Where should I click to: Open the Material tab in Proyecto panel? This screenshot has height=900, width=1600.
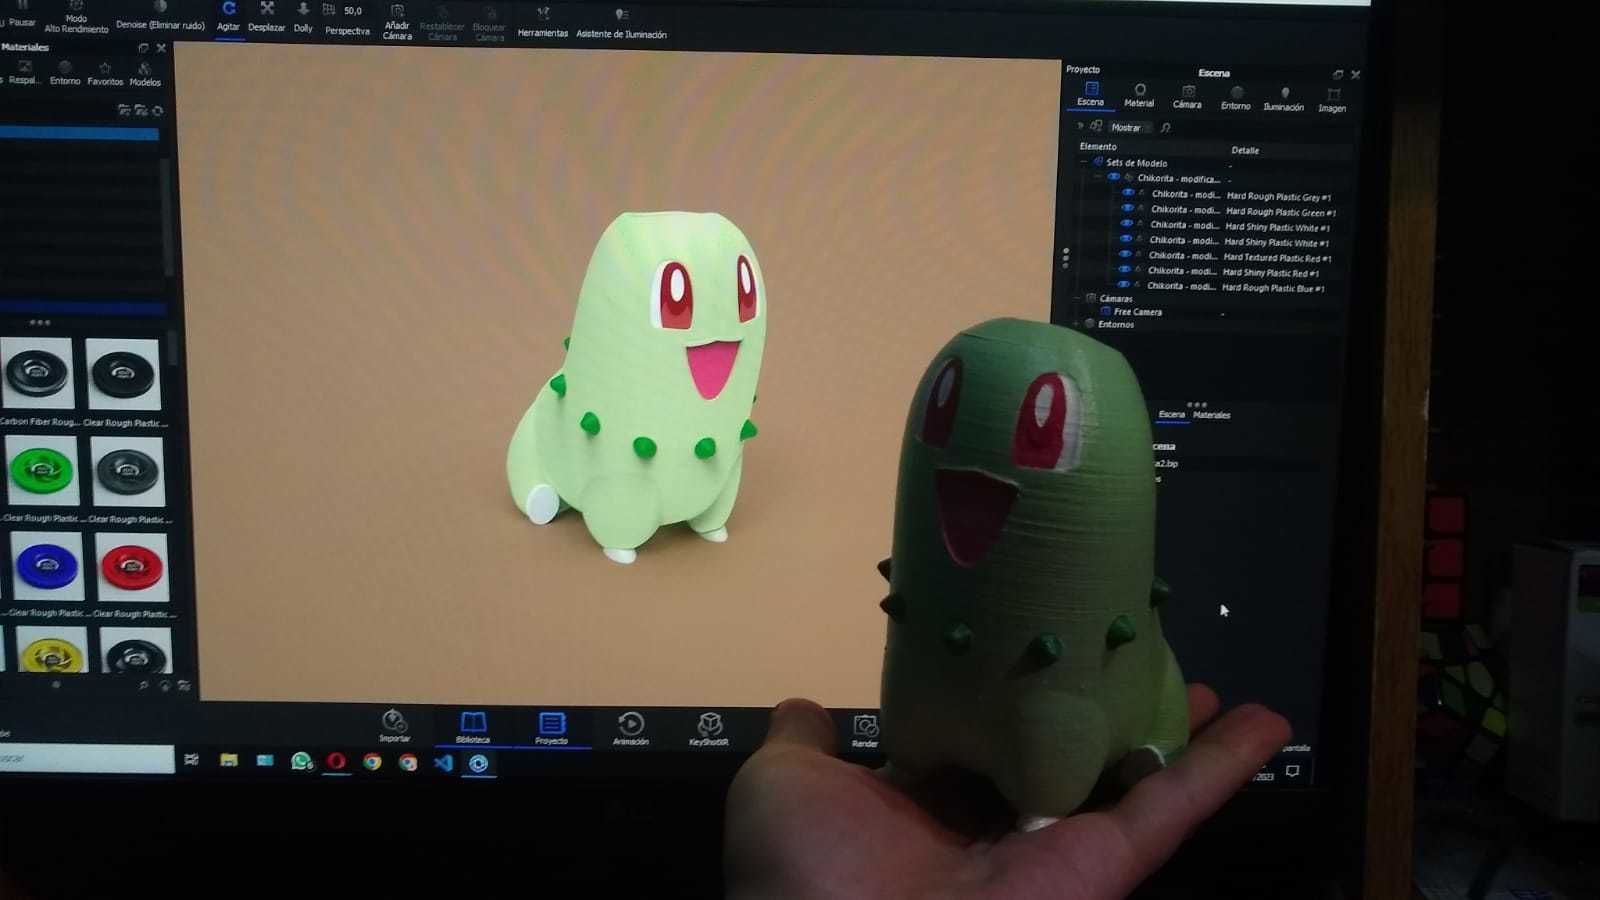pos(1139,96)
